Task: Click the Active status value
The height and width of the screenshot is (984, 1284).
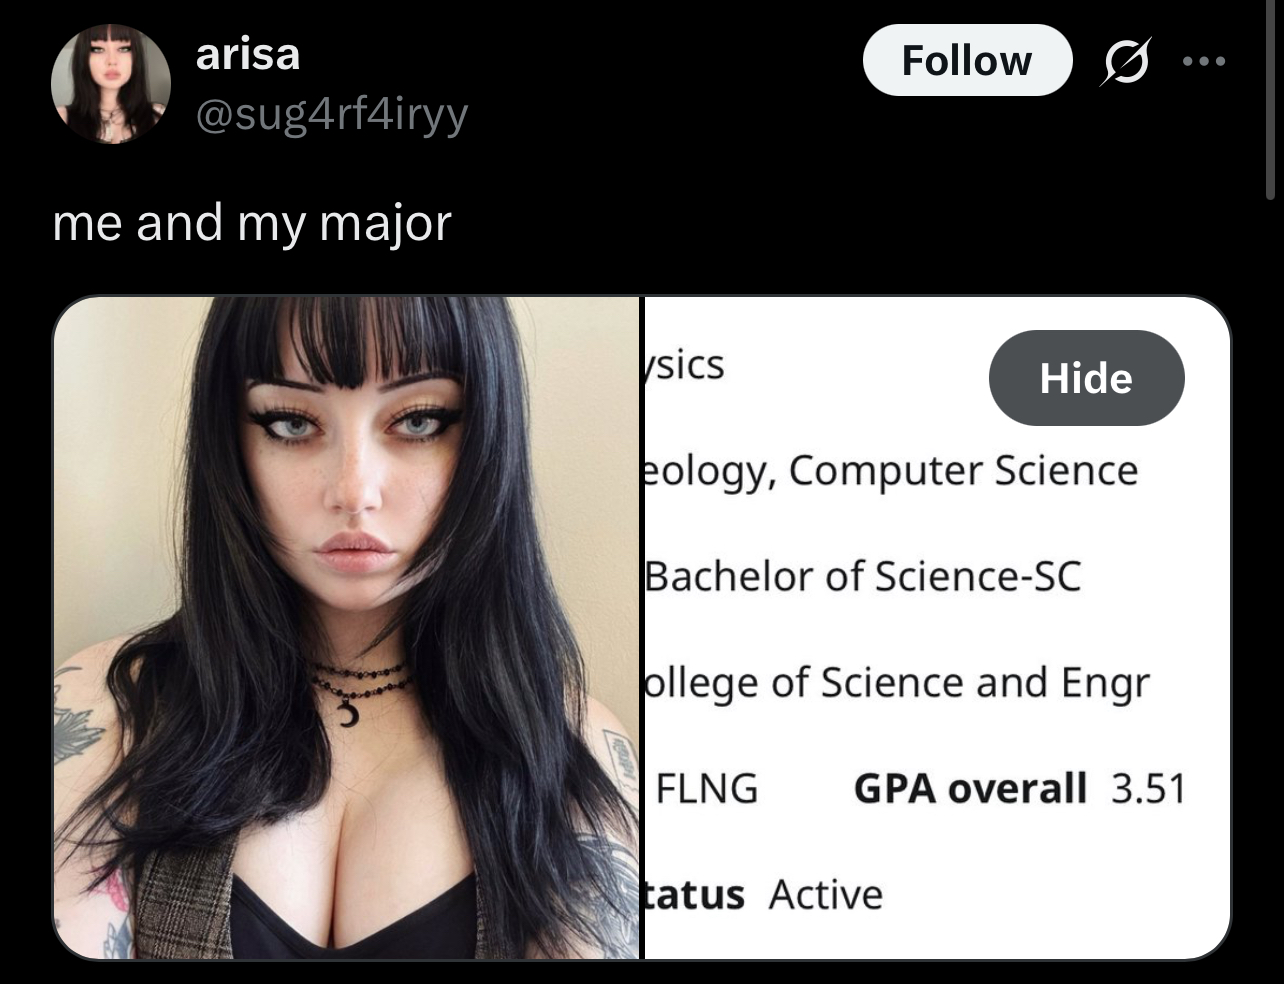Action: pyautogui.click(x=826, y=894)
